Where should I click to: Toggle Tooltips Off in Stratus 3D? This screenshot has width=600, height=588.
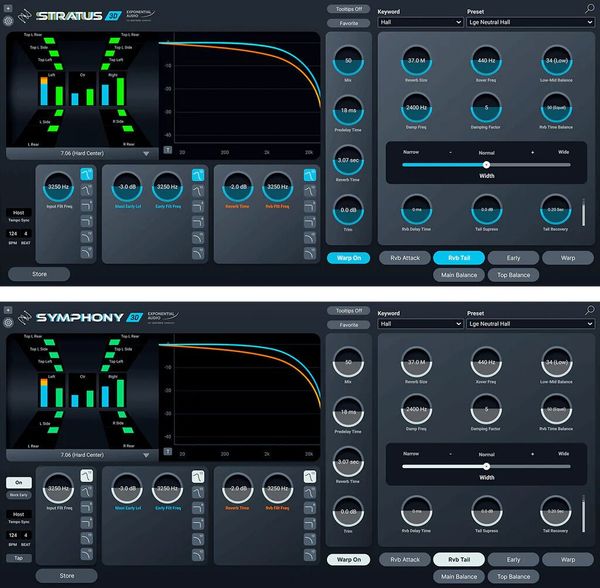pyautogui.click(x=349, y=9)
